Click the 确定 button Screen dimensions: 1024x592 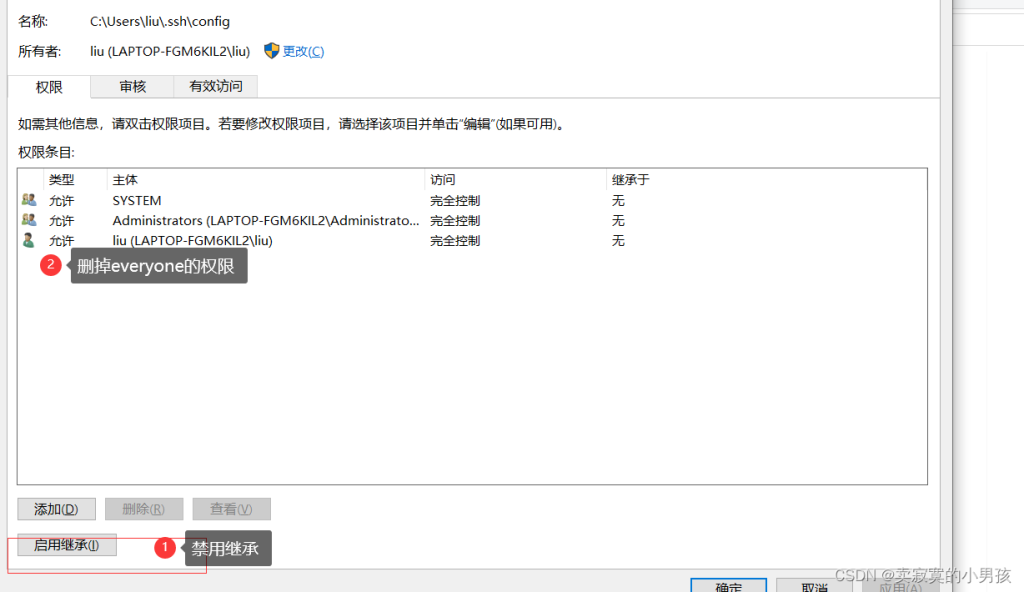click(x=728, y=585)
